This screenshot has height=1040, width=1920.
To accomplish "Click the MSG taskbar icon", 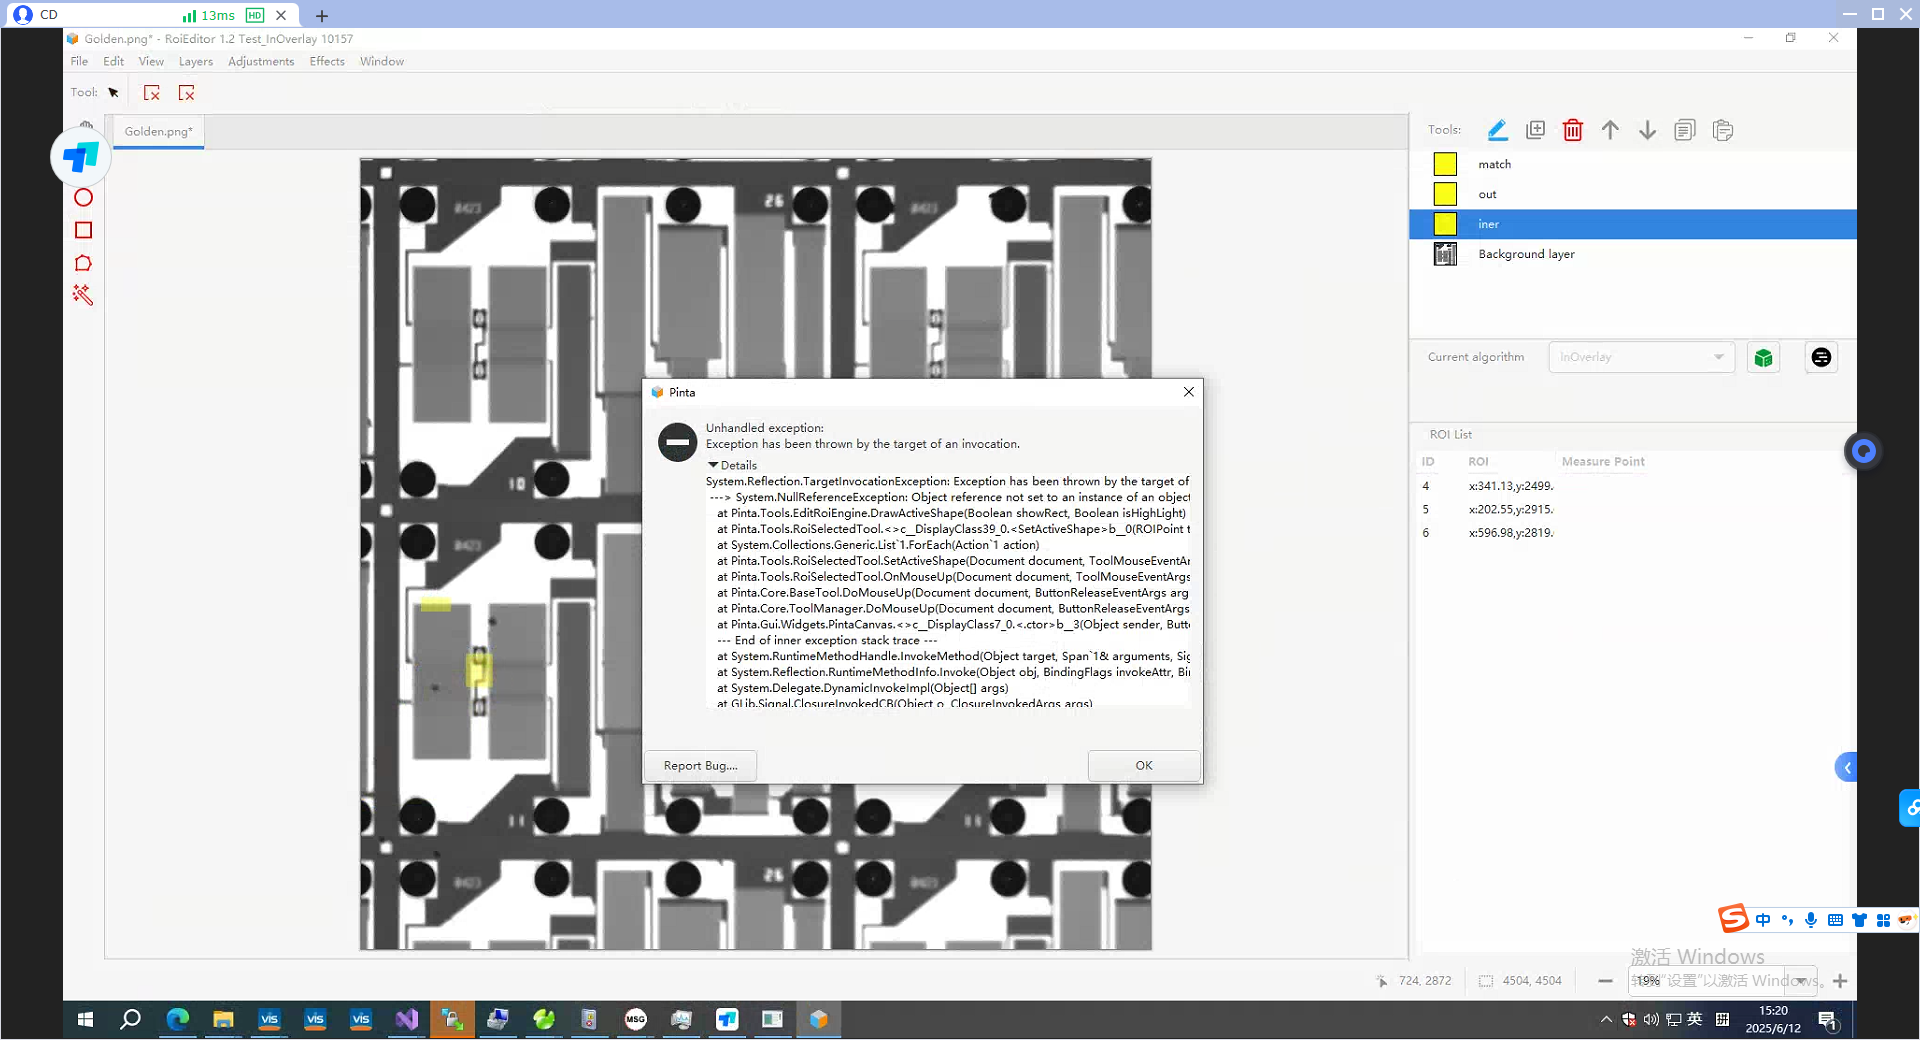I will coord(636,1019).
